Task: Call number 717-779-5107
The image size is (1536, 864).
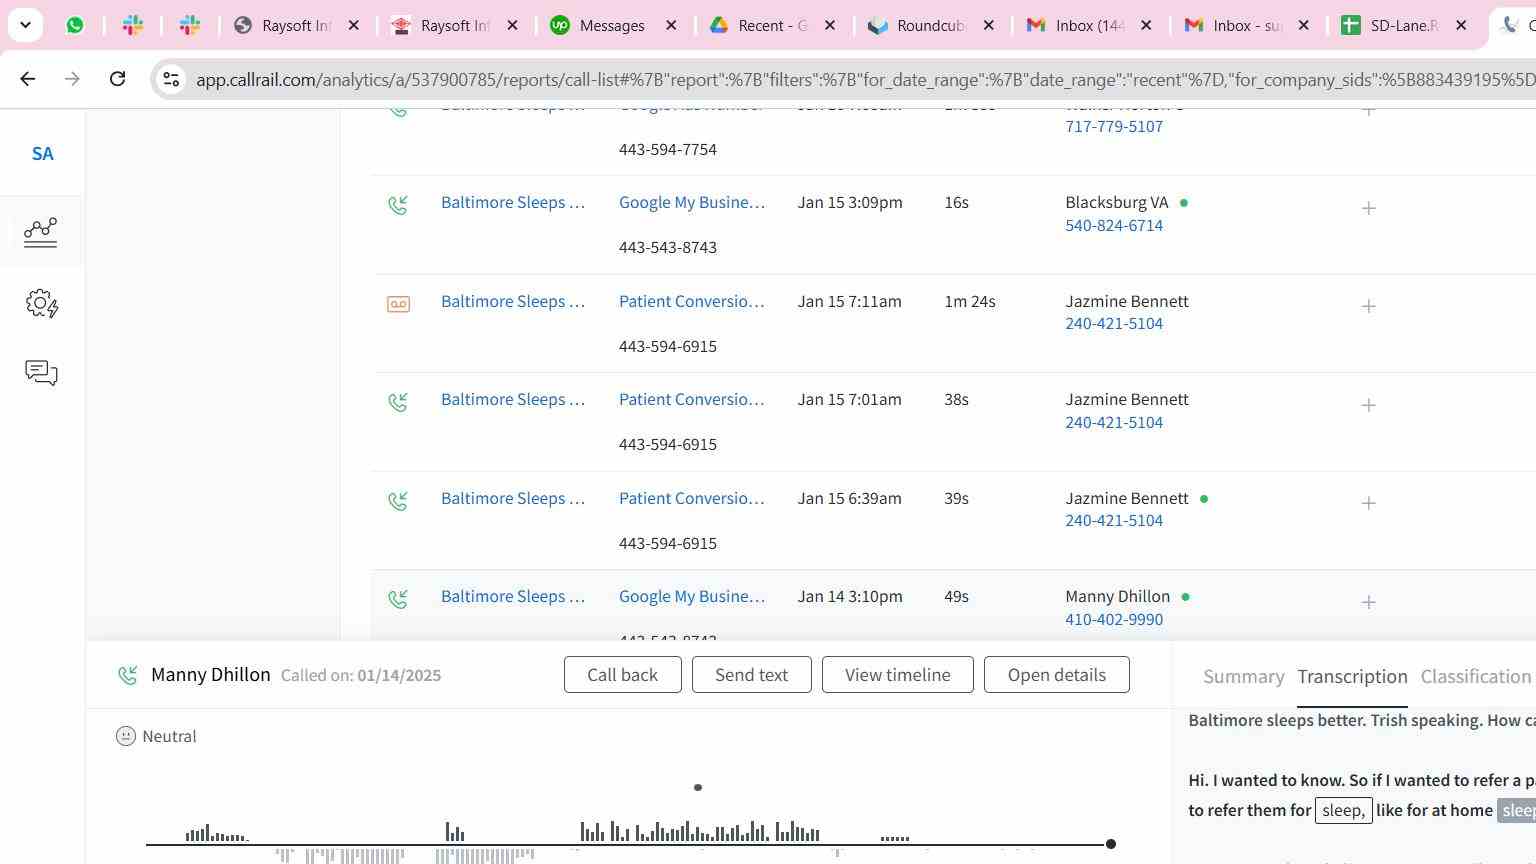Action: coord(1114,127)
